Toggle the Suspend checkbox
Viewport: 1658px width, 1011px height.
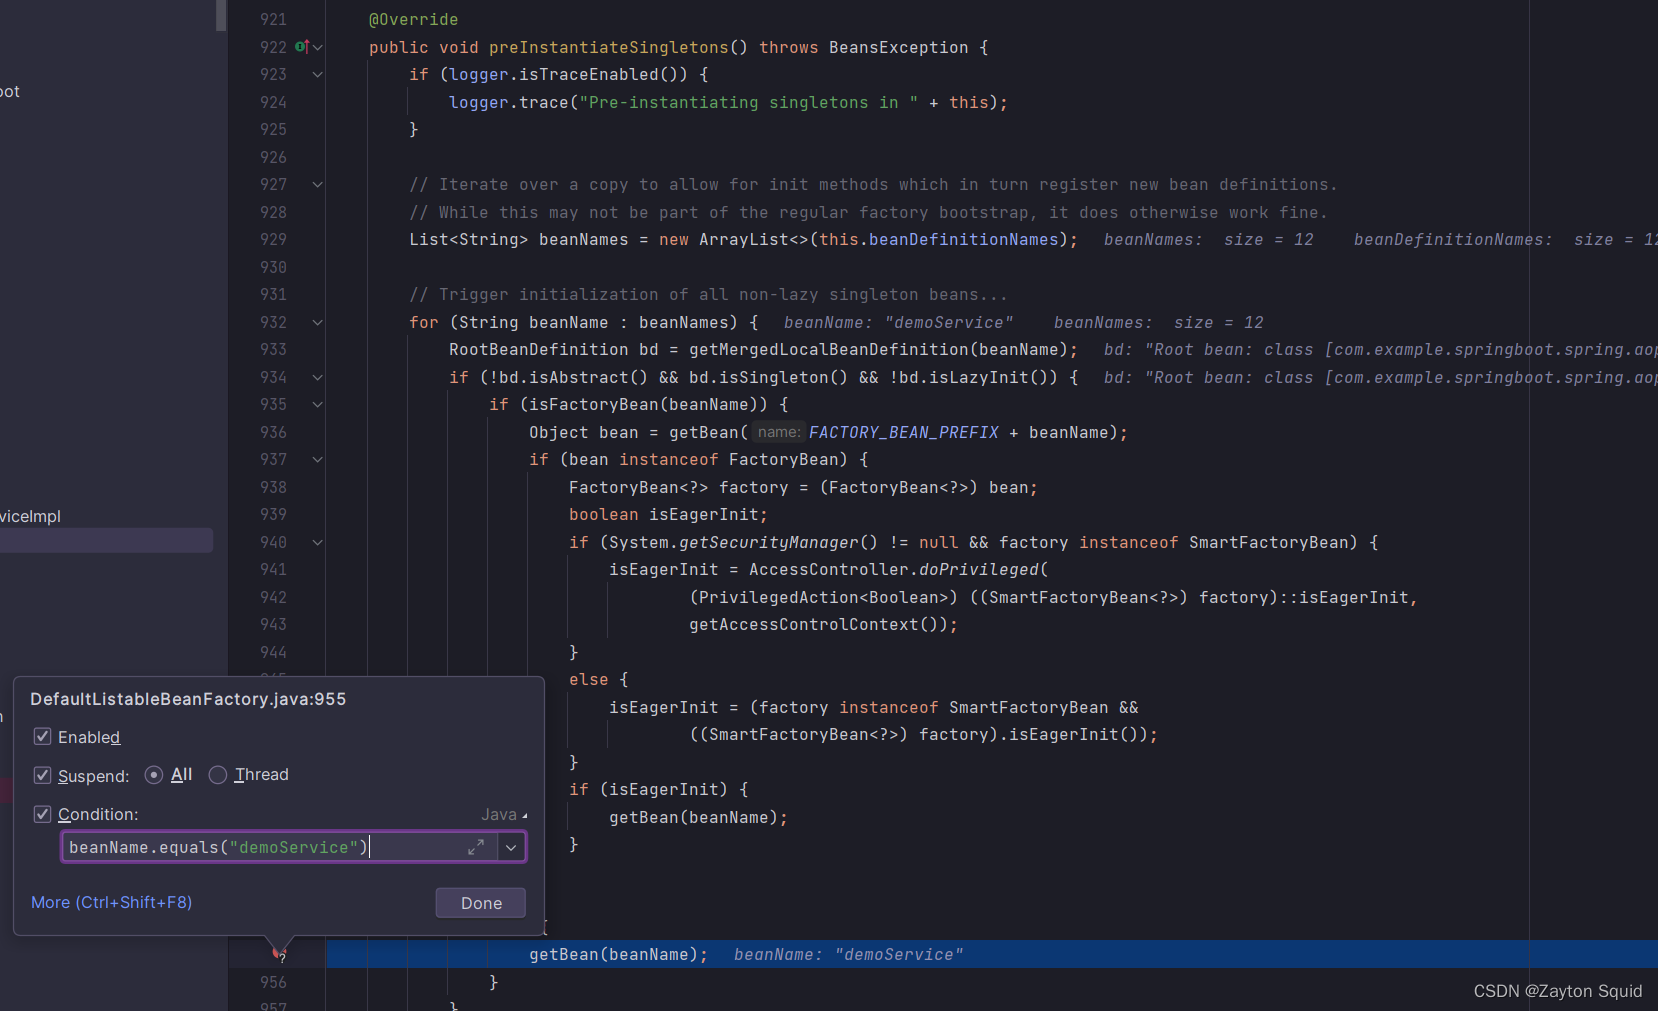(42, 775)
